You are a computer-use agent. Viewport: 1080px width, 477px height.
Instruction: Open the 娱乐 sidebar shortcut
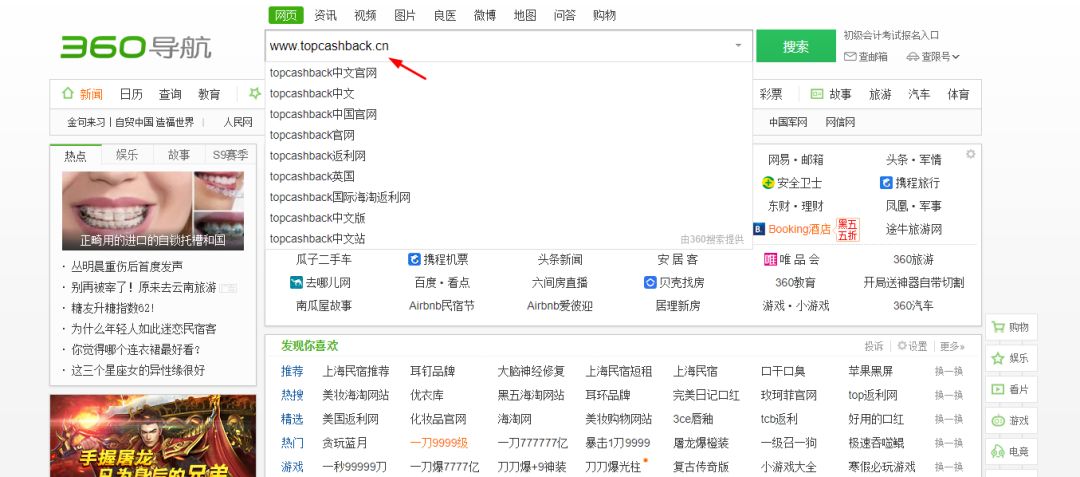(1010, 359)
